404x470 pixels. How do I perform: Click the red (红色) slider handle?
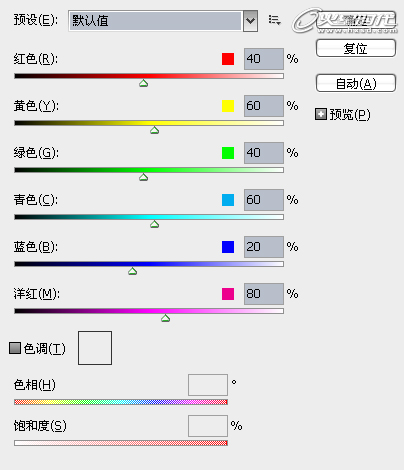click(x=144, y=83)
